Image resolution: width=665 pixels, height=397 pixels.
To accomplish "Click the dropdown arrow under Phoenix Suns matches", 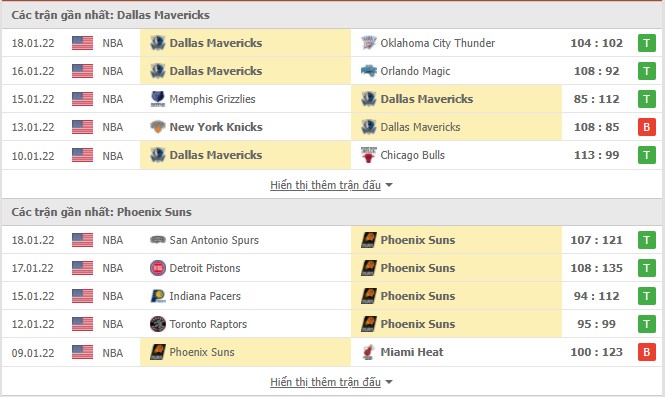I will 389,382.
